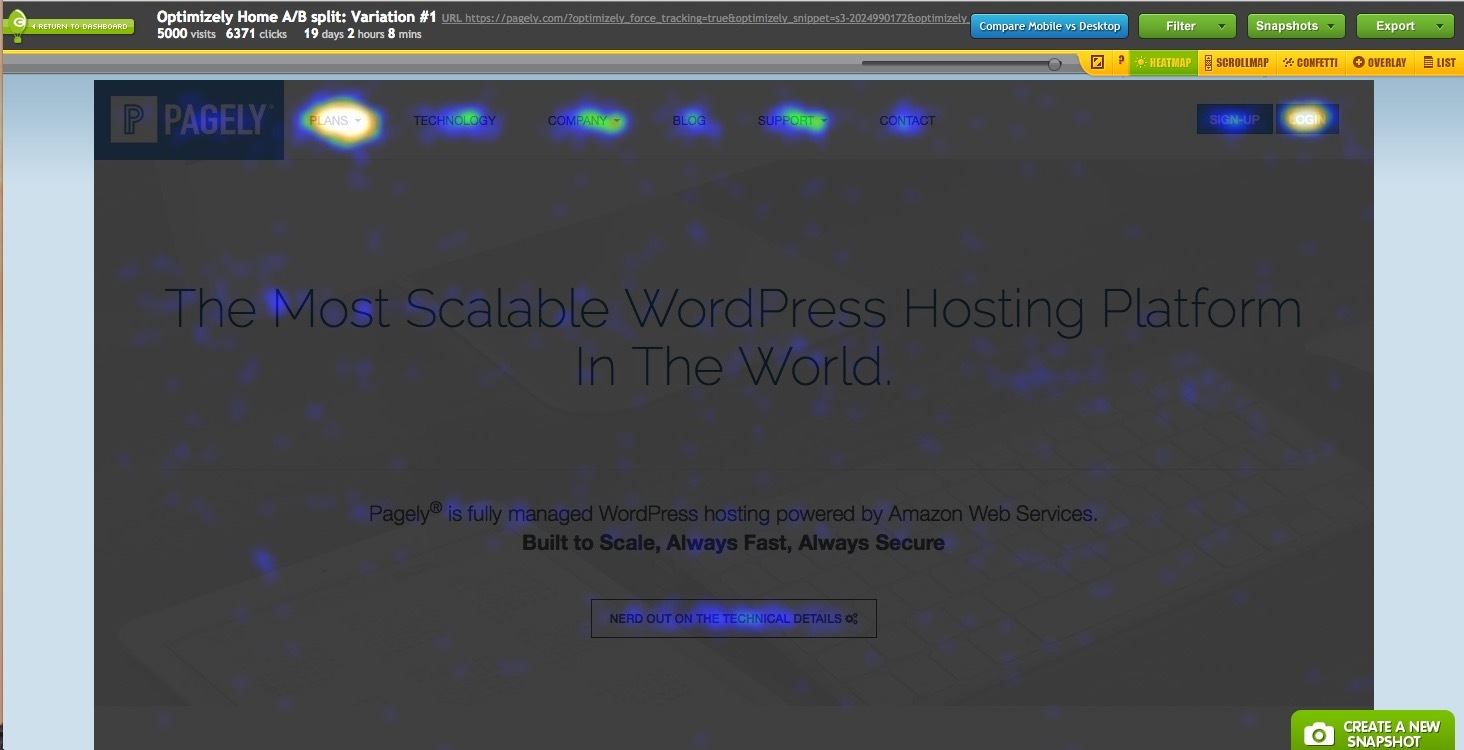This screenshot has height=750, width=1464.
Task: Switch to the Heatmap tab
Action: click(1163, 62)
